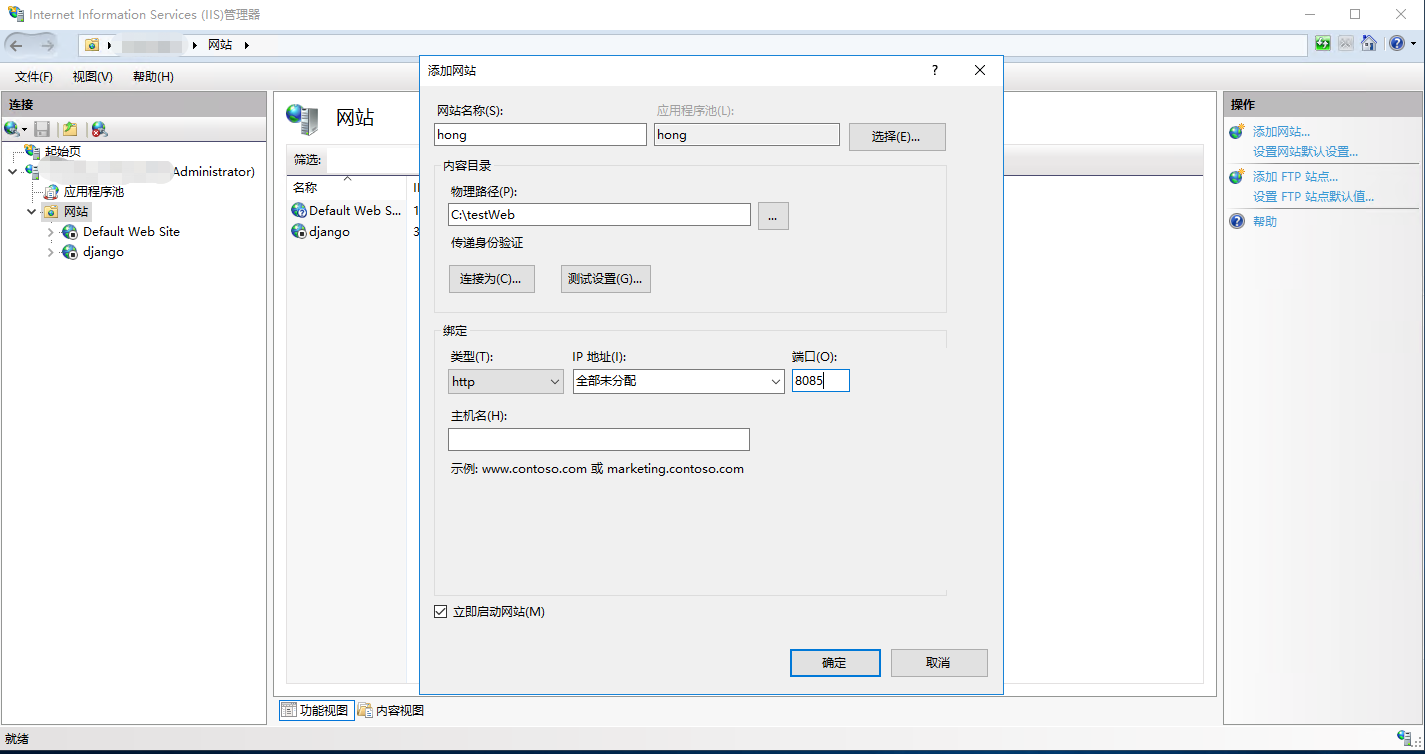Click the 内容视图 content view icon
1425x754 pixels.
(365, 710)
